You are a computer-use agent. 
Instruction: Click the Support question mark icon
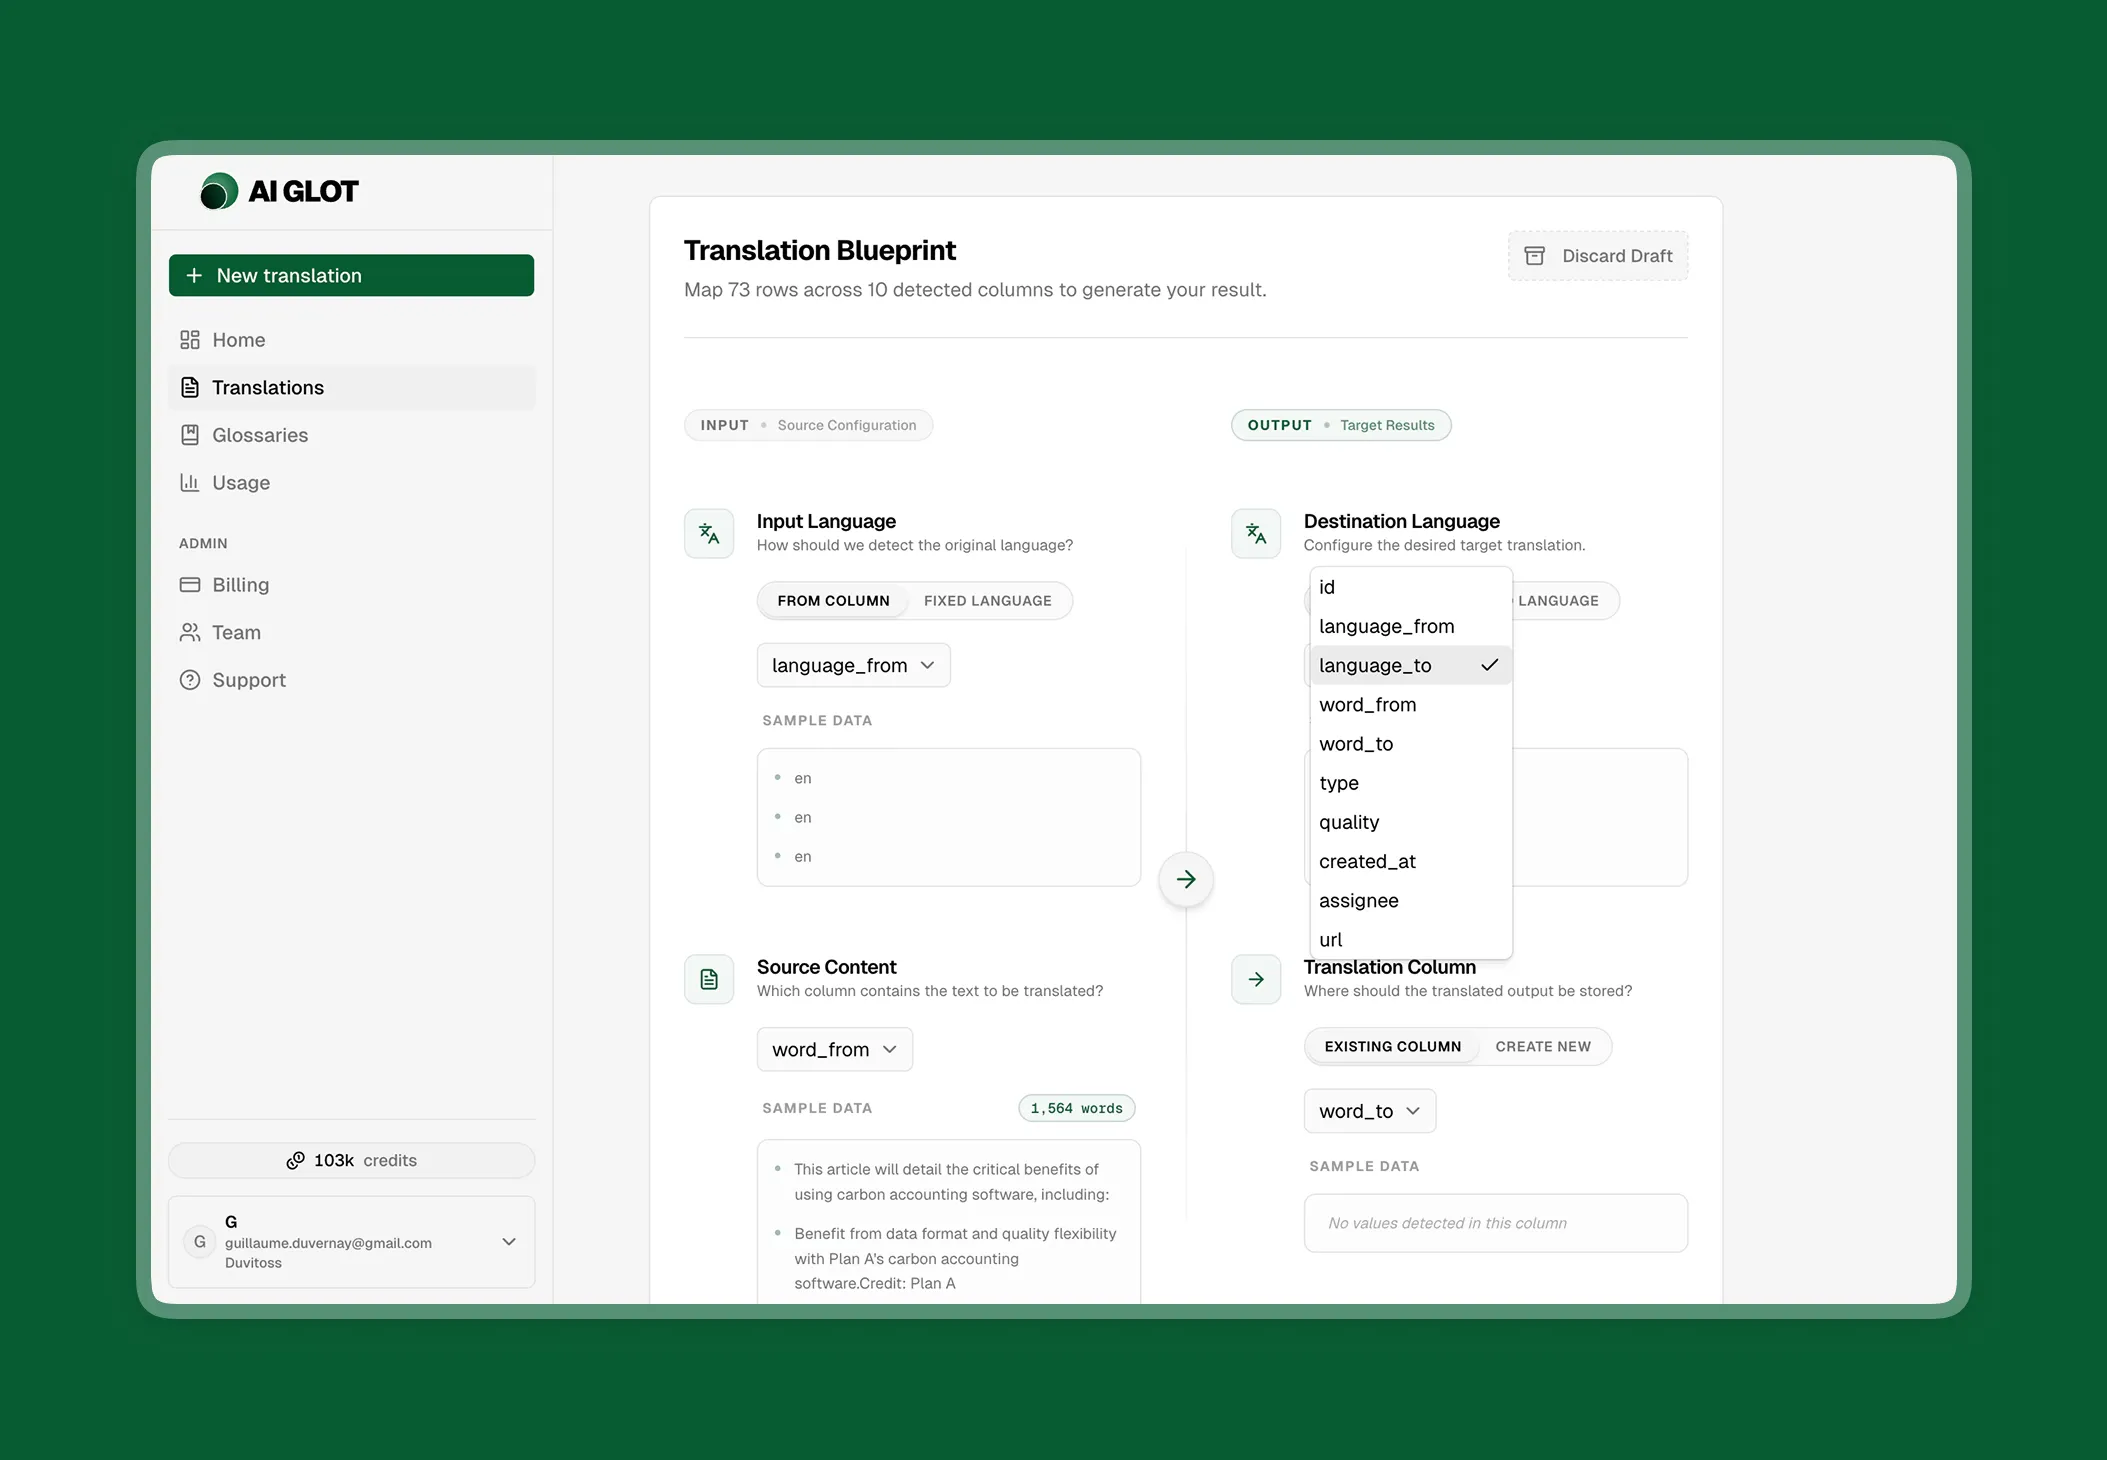tap(191, 680)
